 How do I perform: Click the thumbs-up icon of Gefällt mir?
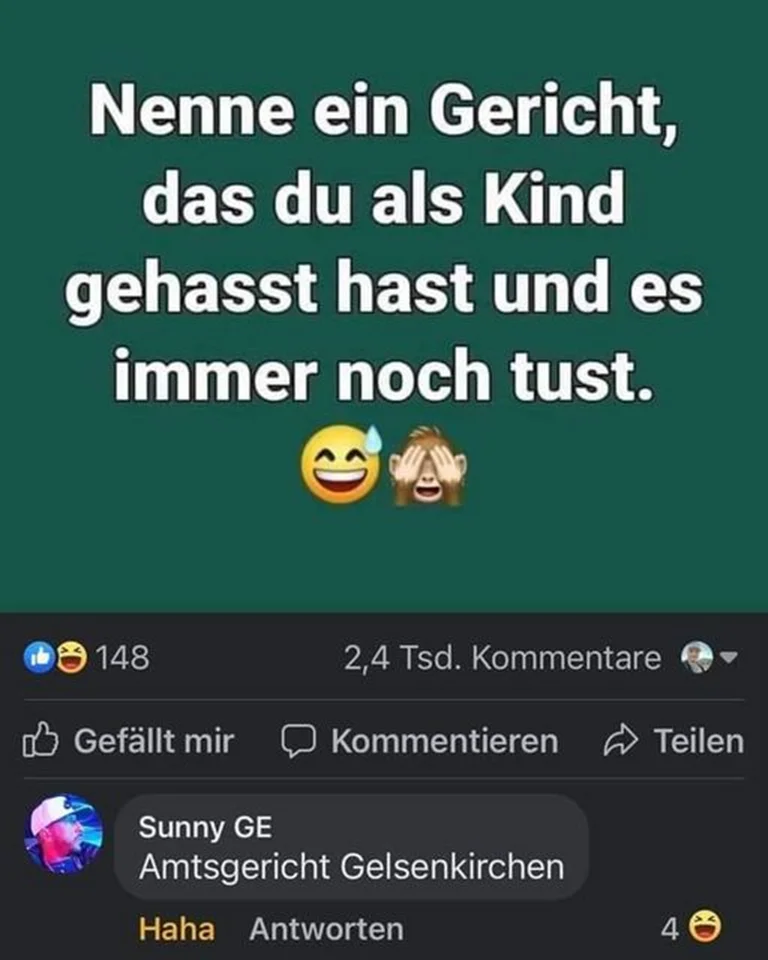click(x=40, y=740)
